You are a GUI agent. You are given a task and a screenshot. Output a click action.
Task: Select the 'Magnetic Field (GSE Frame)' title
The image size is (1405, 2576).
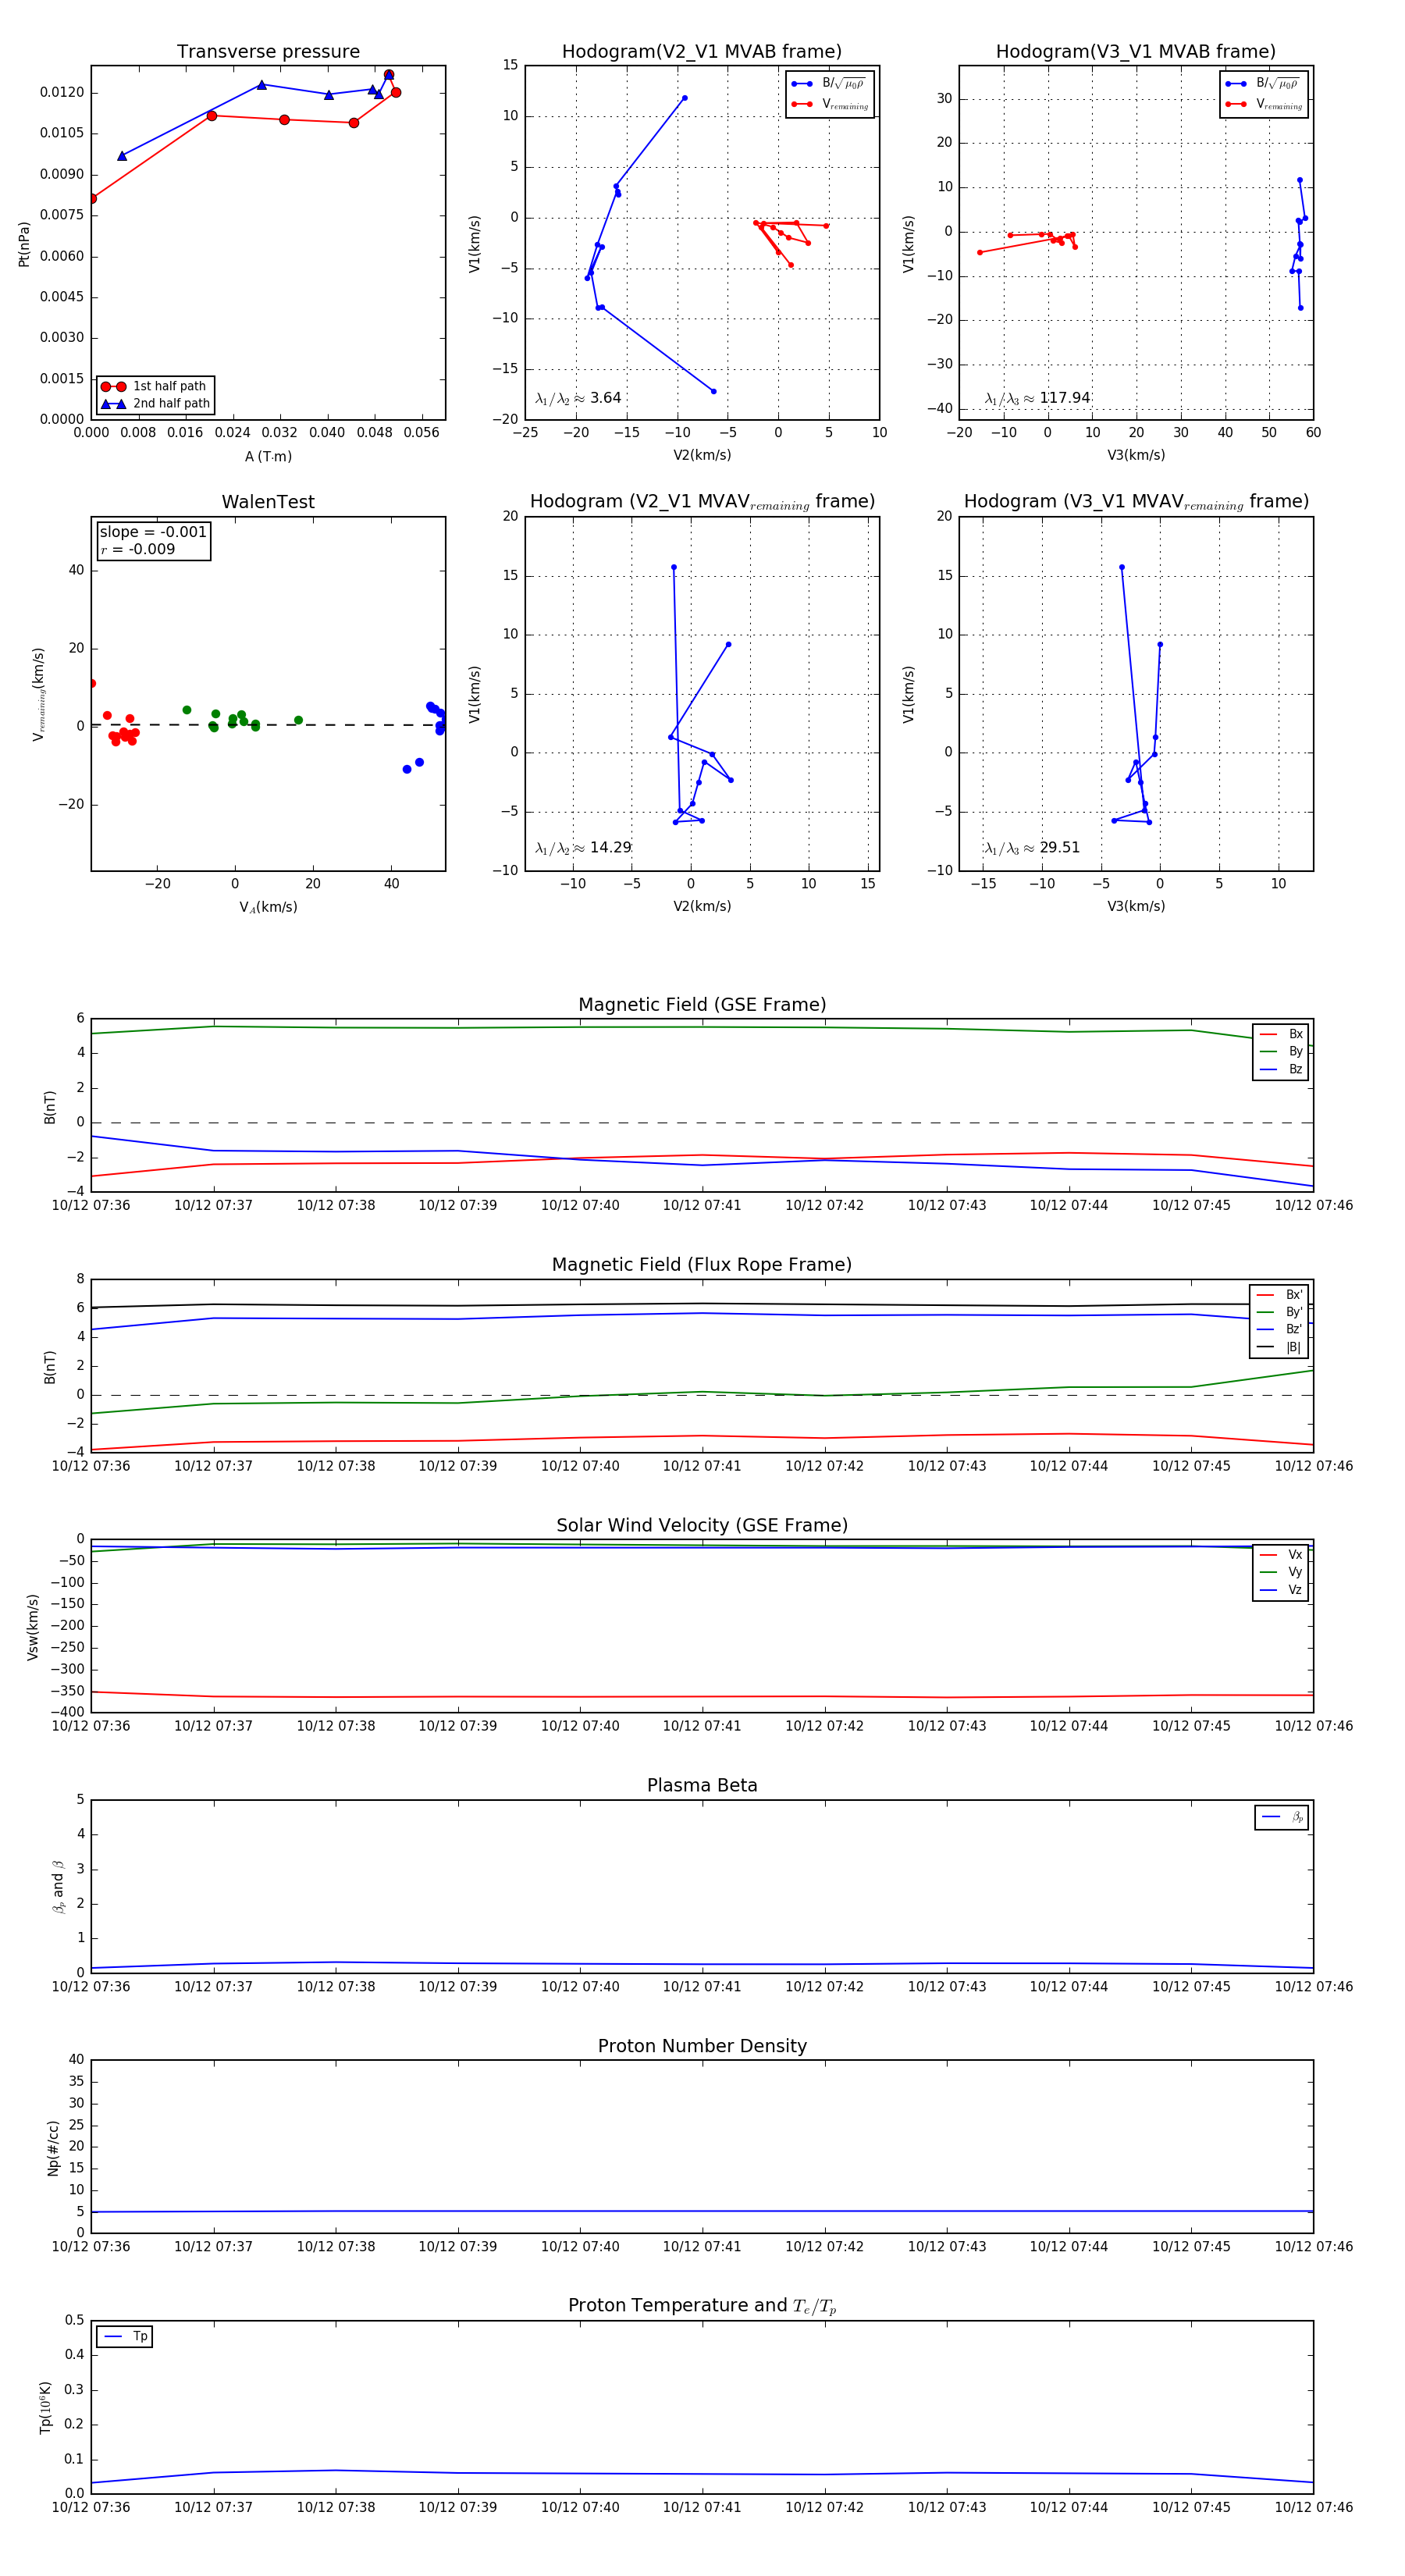pos(702,1005)
